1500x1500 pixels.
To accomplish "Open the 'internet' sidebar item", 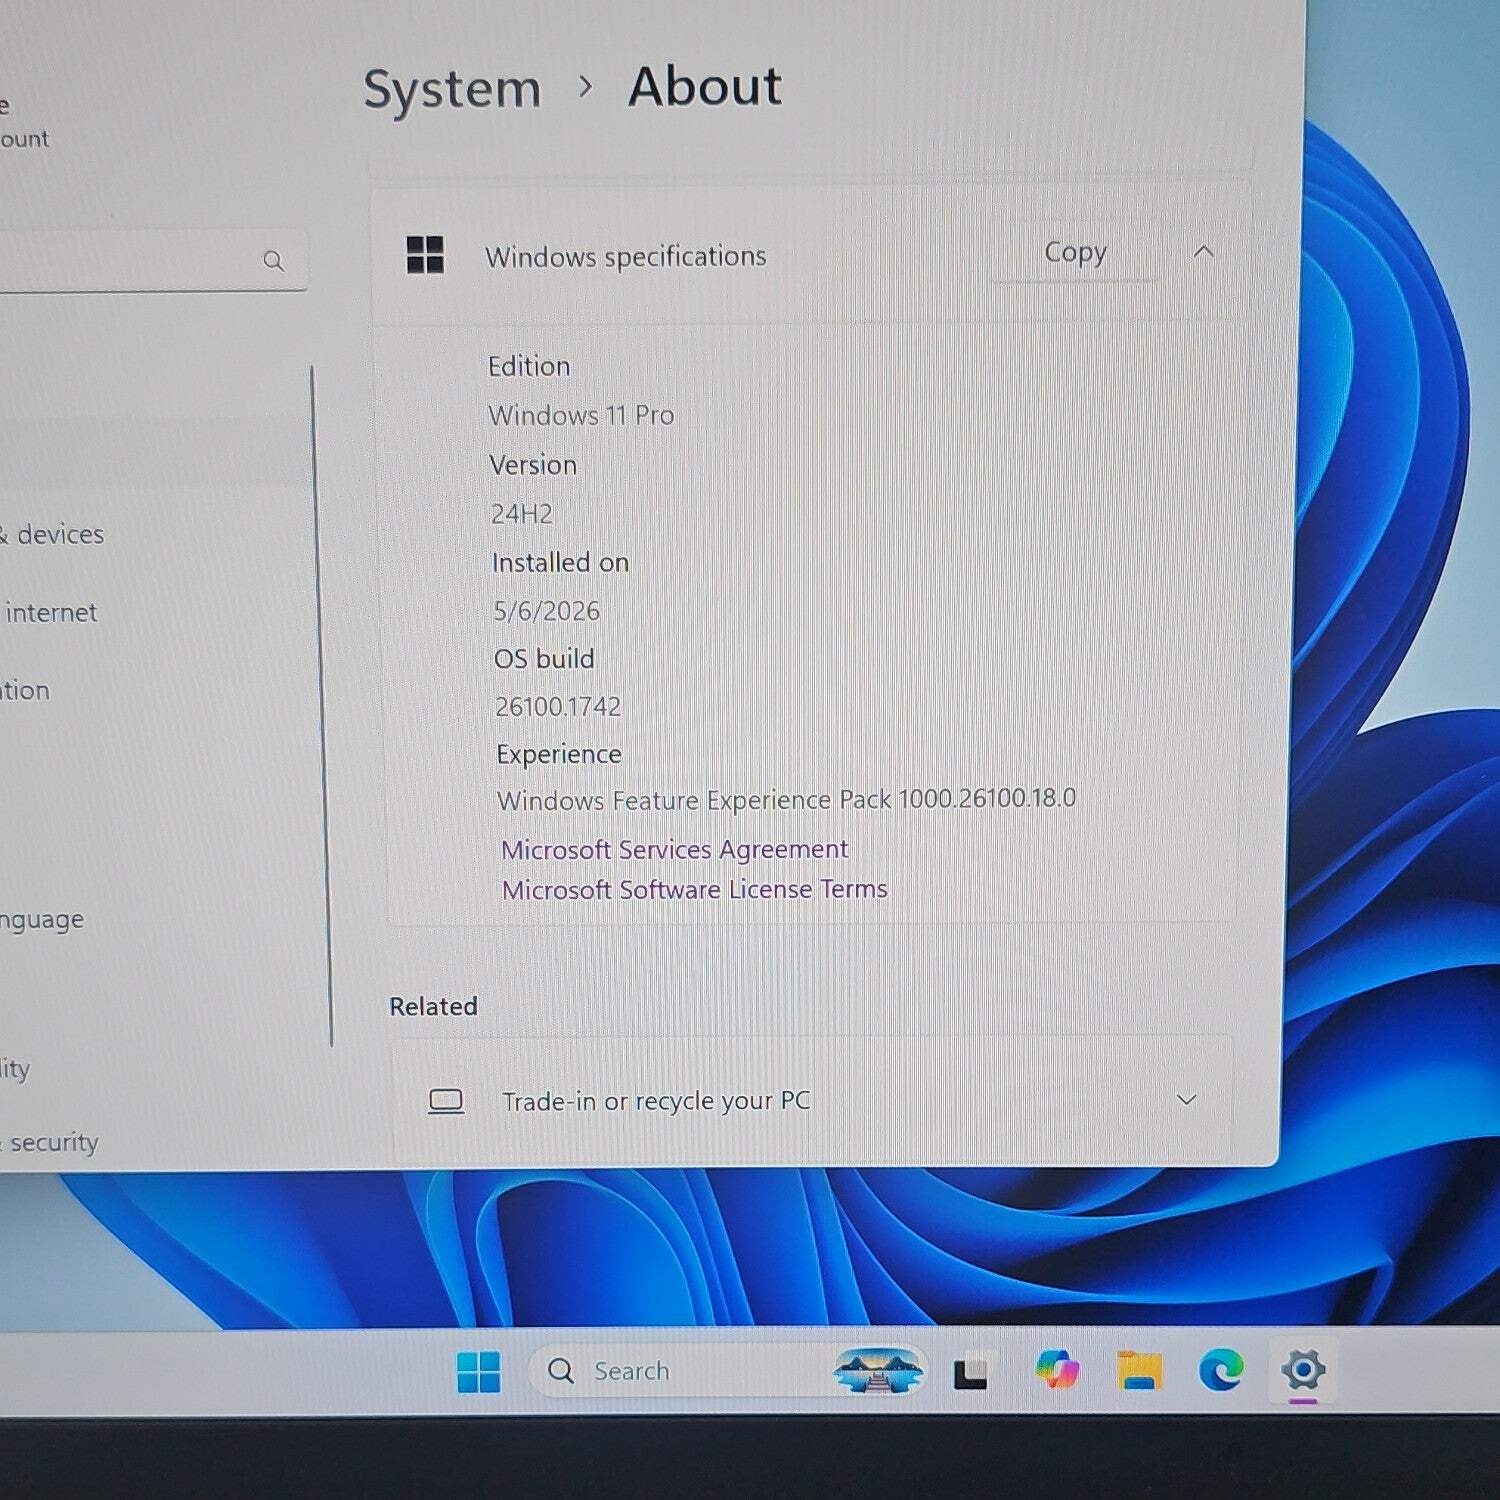I will 50,612.
